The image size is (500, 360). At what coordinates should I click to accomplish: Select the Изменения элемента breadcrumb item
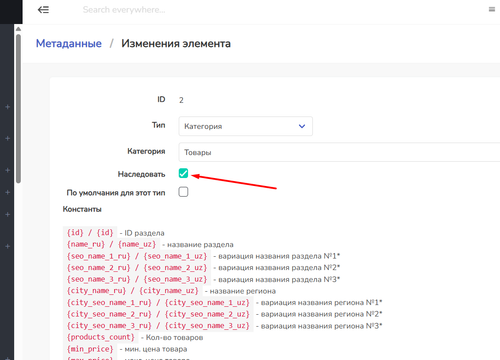click(x=176, y=43)
